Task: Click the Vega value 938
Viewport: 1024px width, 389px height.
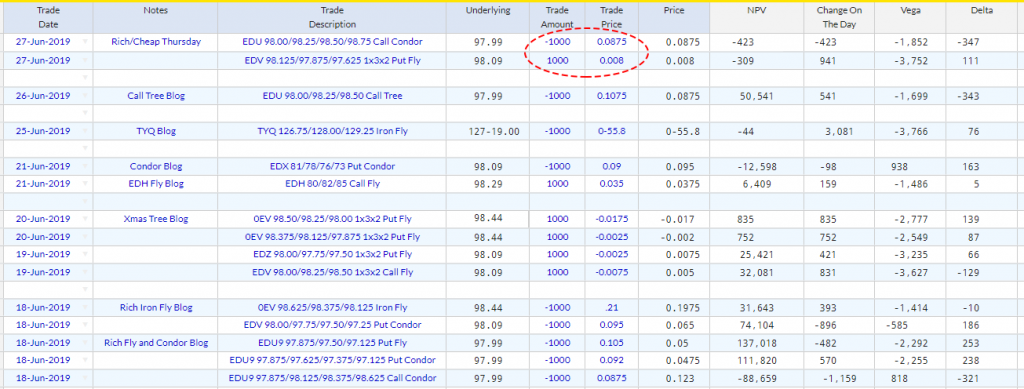Action: pyautogui.click(x=899, y=166)
